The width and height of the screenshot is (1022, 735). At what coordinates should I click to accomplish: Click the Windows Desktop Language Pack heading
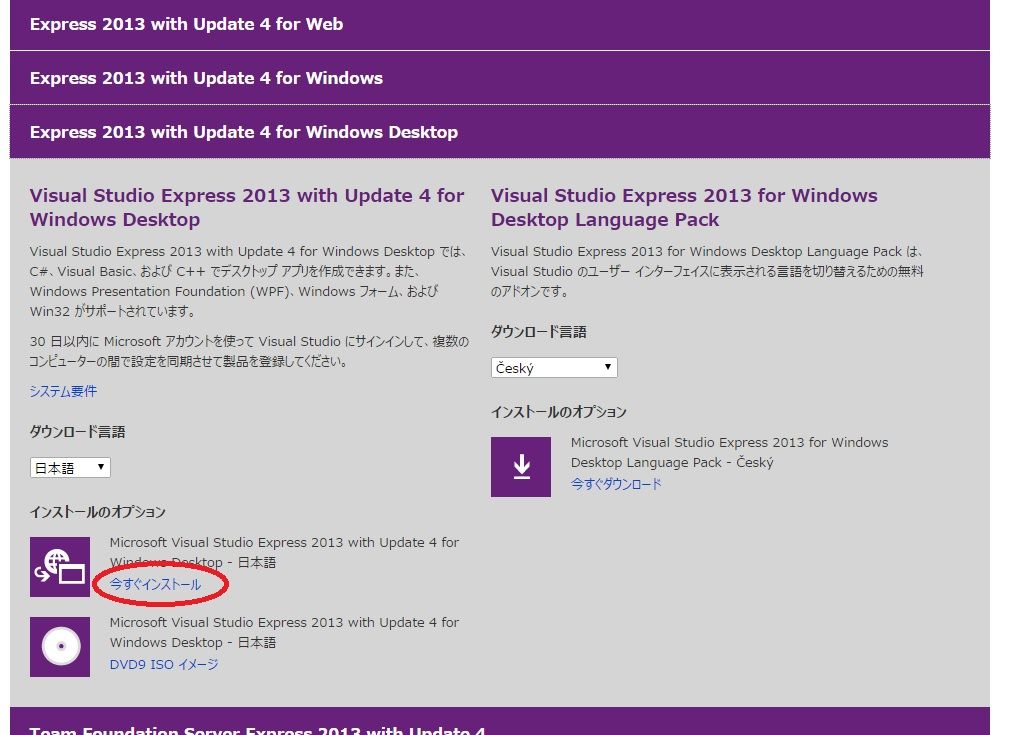pos(684,207)
